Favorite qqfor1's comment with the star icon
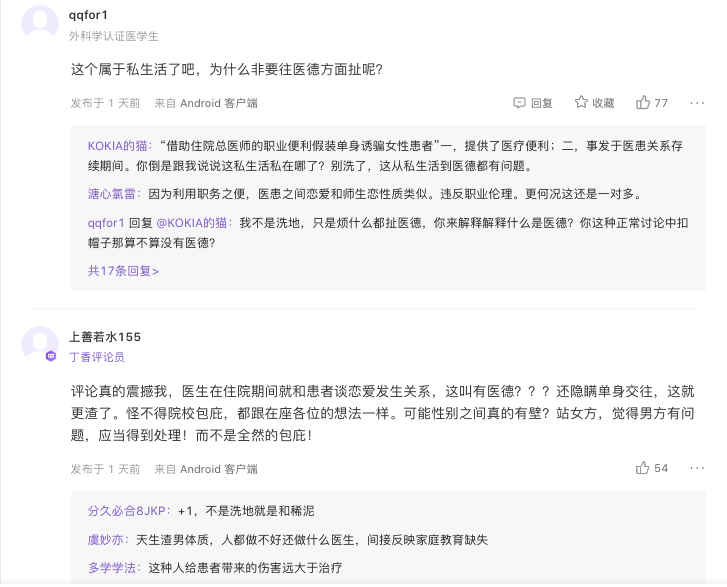 581,102
